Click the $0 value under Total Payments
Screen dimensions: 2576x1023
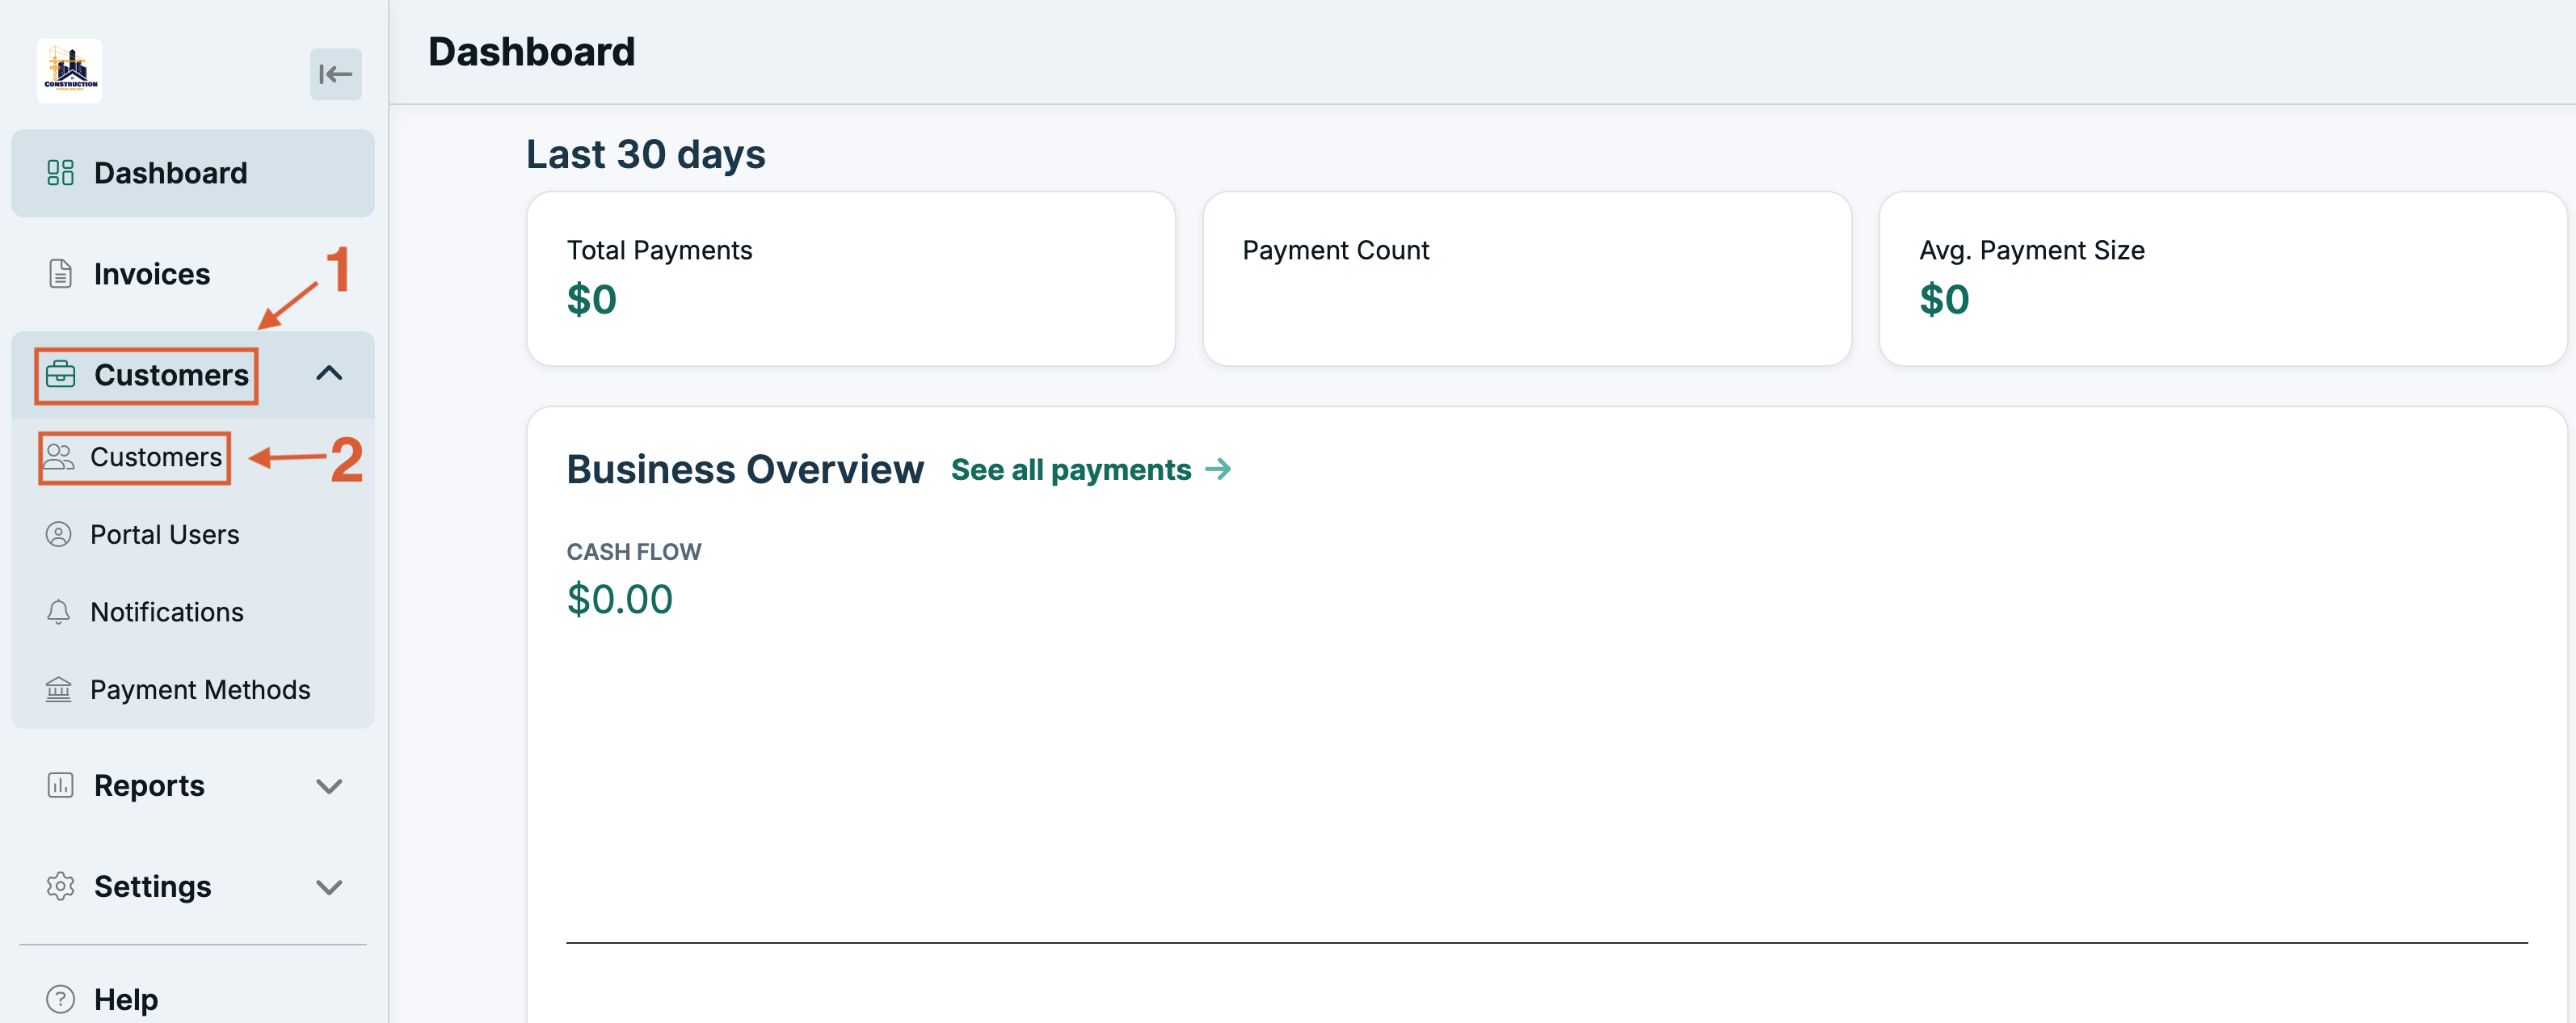[591, 299]
